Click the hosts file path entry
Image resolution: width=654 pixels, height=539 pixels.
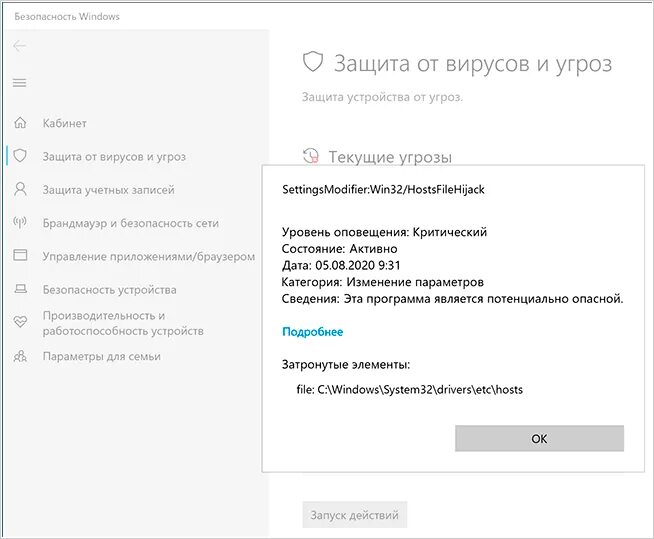pos(410,390)
